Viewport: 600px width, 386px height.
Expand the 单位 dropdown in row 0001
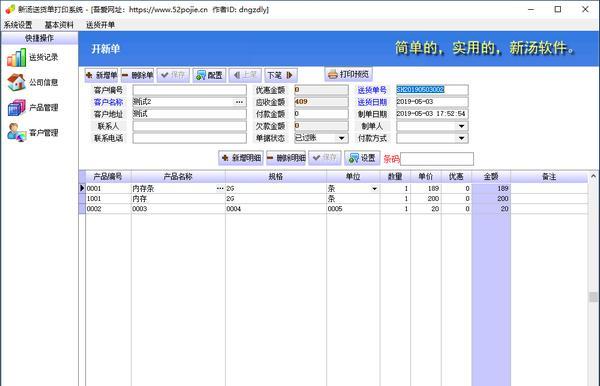[x=374, y=189]
